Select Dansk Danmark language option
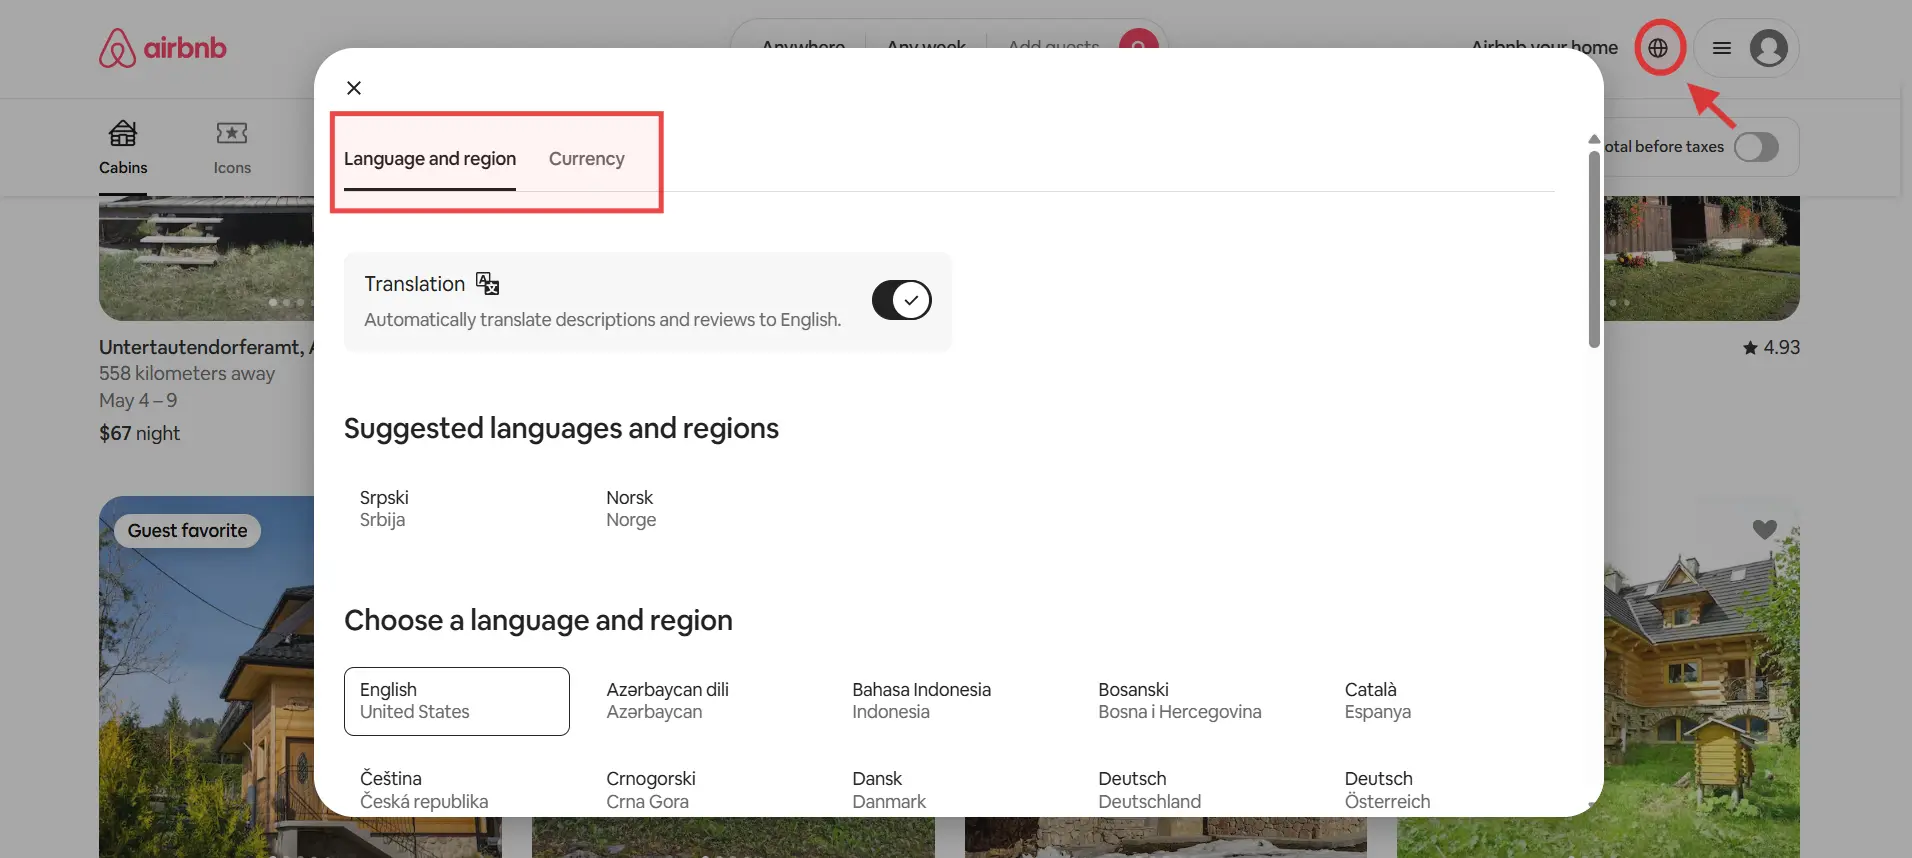Image resolution: width=1912 pixels, height=858 pixels. pyautogui.click(x=949, y=789)
